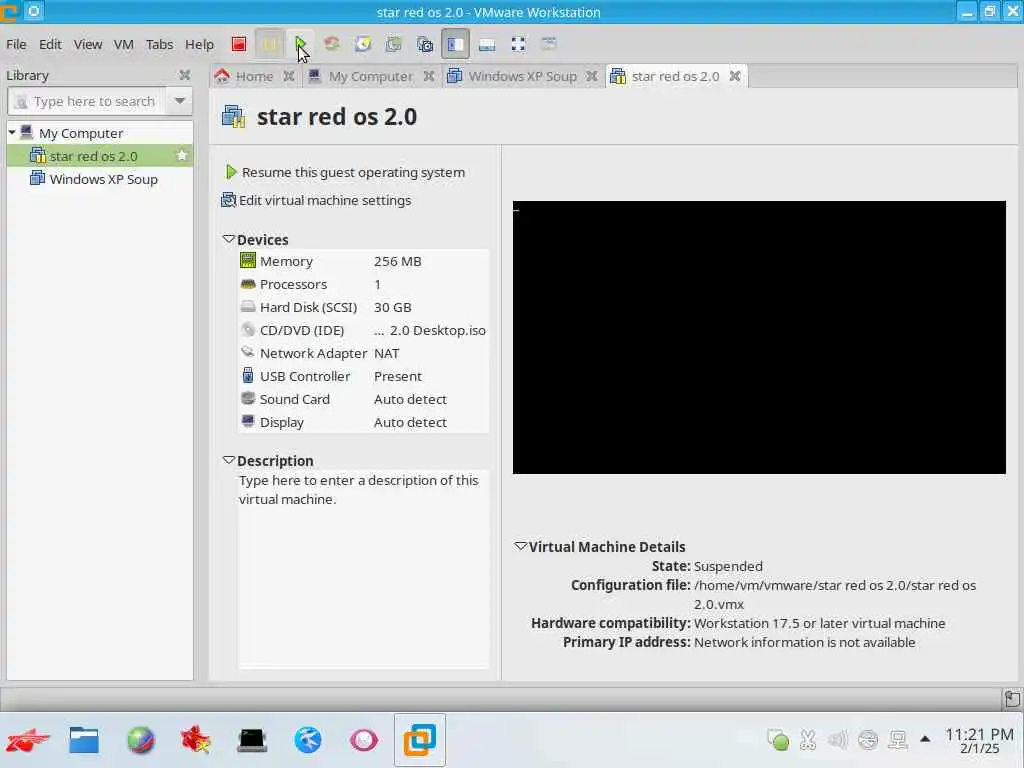Image resolution: width=1024 pixels, height=768 pixels.
Task: Click the revert to snapshot toolbar icon
Action: click(393, 44)
